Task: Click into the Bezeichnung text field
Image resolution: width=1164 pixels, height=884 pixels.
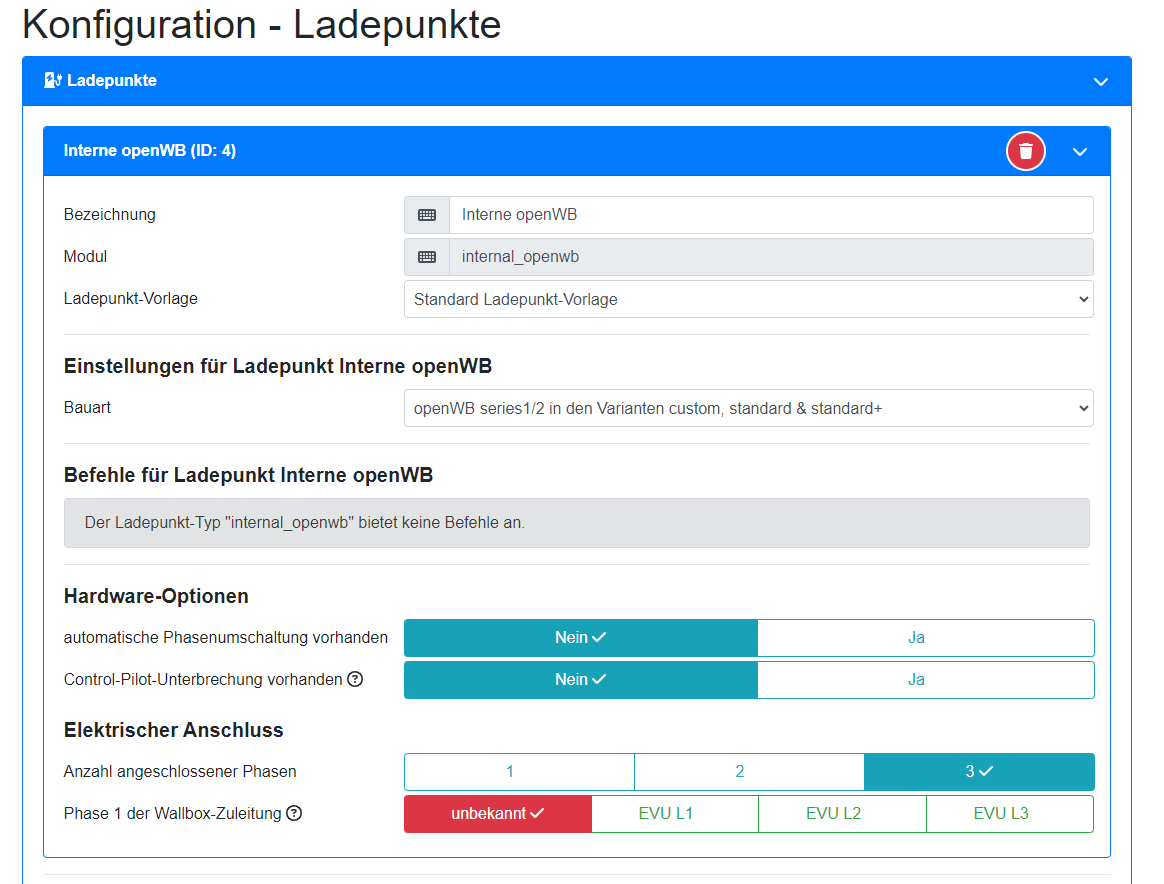Action: click(x=770, y=215)
